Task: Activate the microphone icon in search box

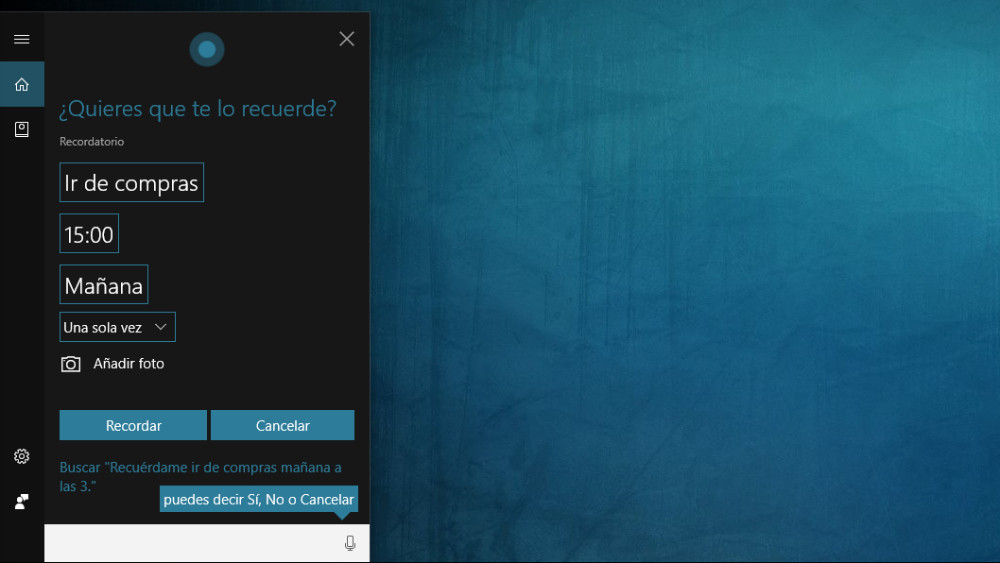Action: [349, 543]
